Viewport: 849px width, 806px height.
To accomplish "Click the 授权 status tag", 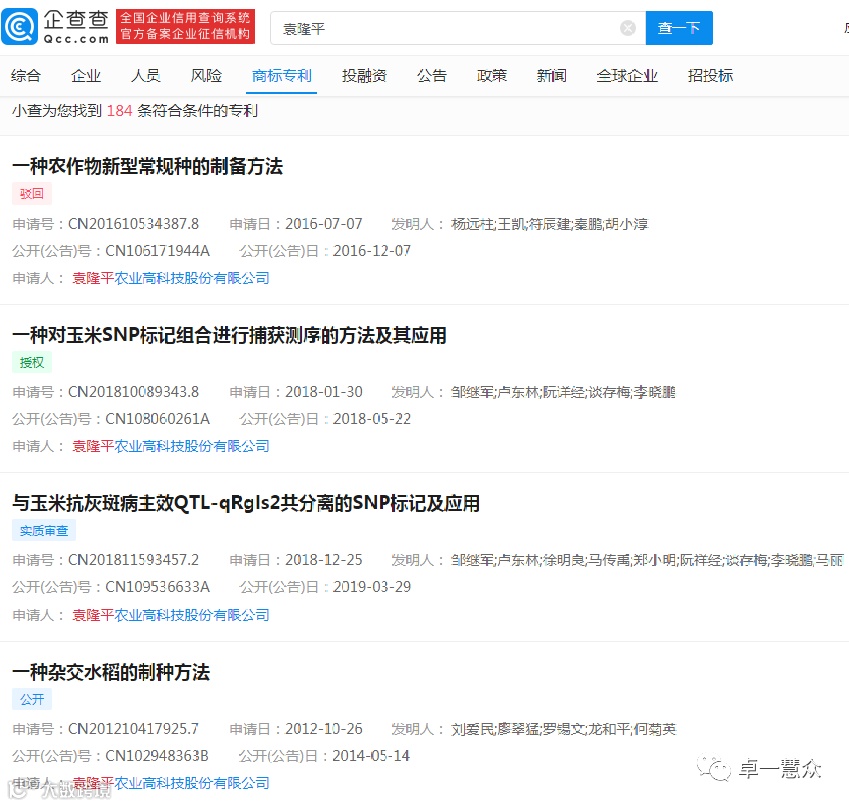I will (32, 363).
